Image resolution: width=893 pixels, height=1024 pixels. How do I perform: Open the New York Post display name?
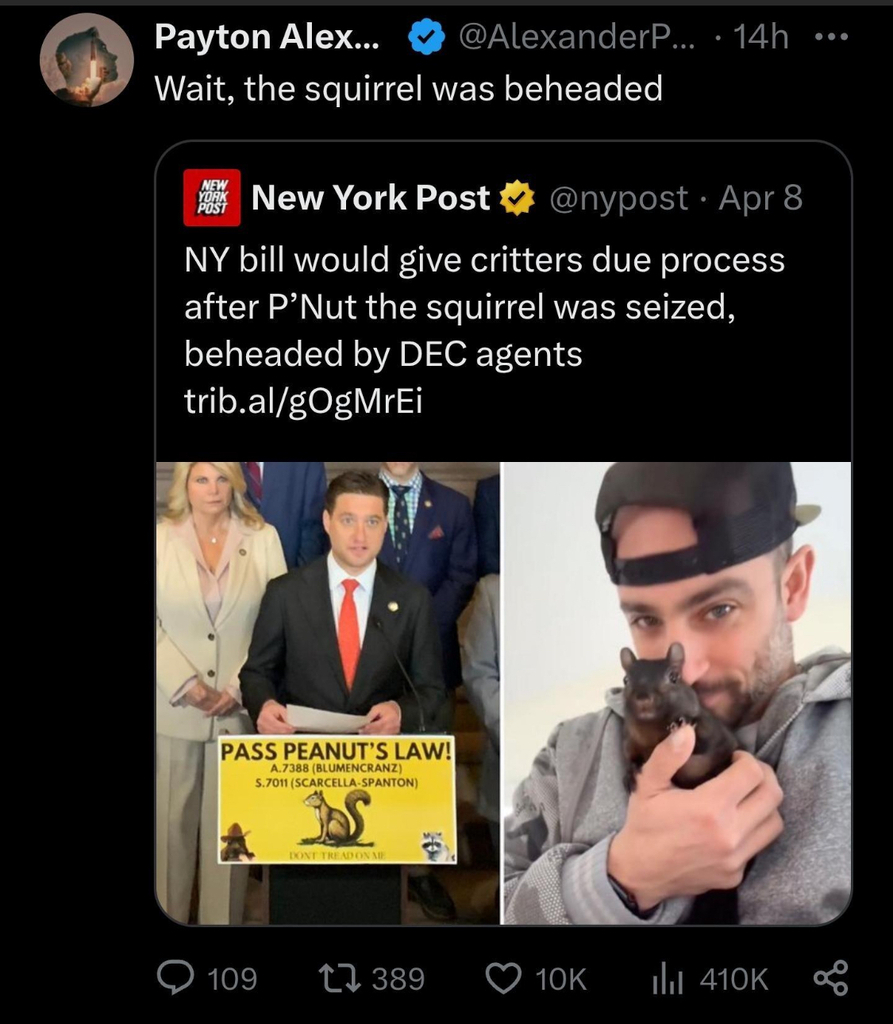pyautogui.click(x=370, y=198)
